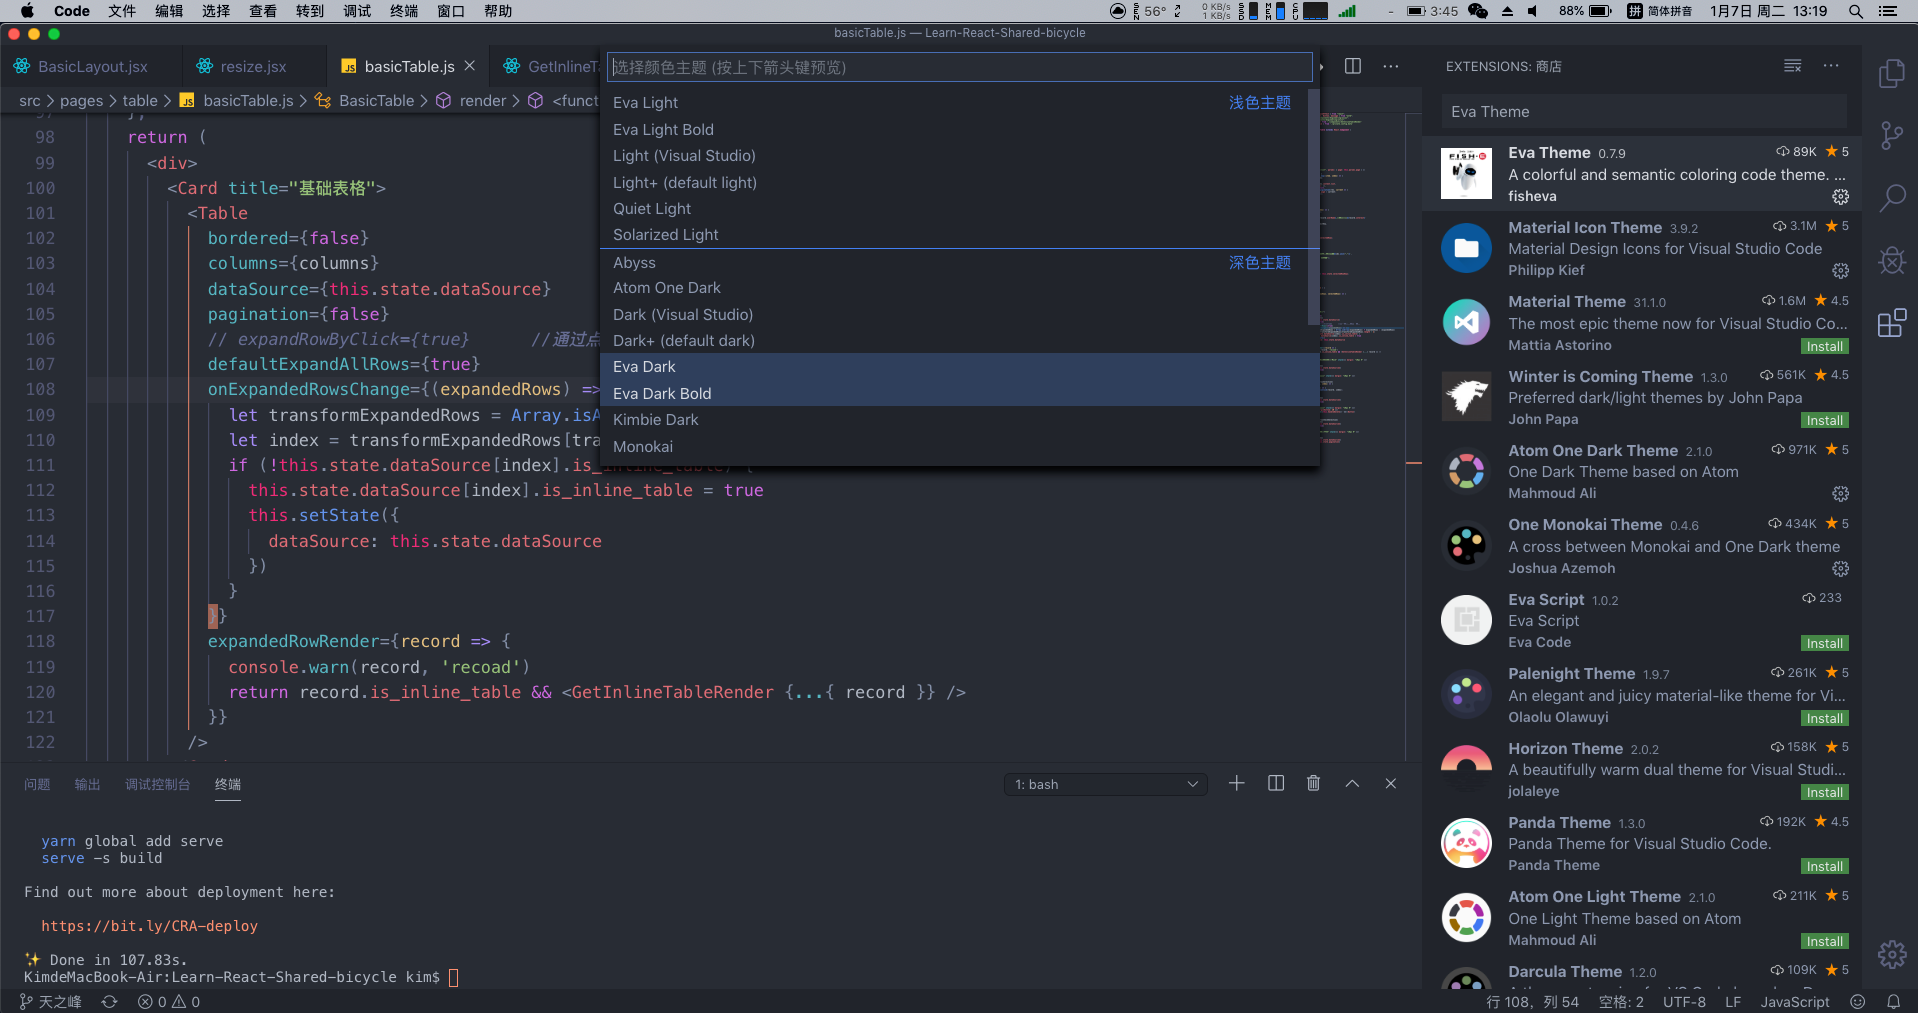Open the Manage gear in activity bar
The image size is (1918, 1013).
point(1891,954)
